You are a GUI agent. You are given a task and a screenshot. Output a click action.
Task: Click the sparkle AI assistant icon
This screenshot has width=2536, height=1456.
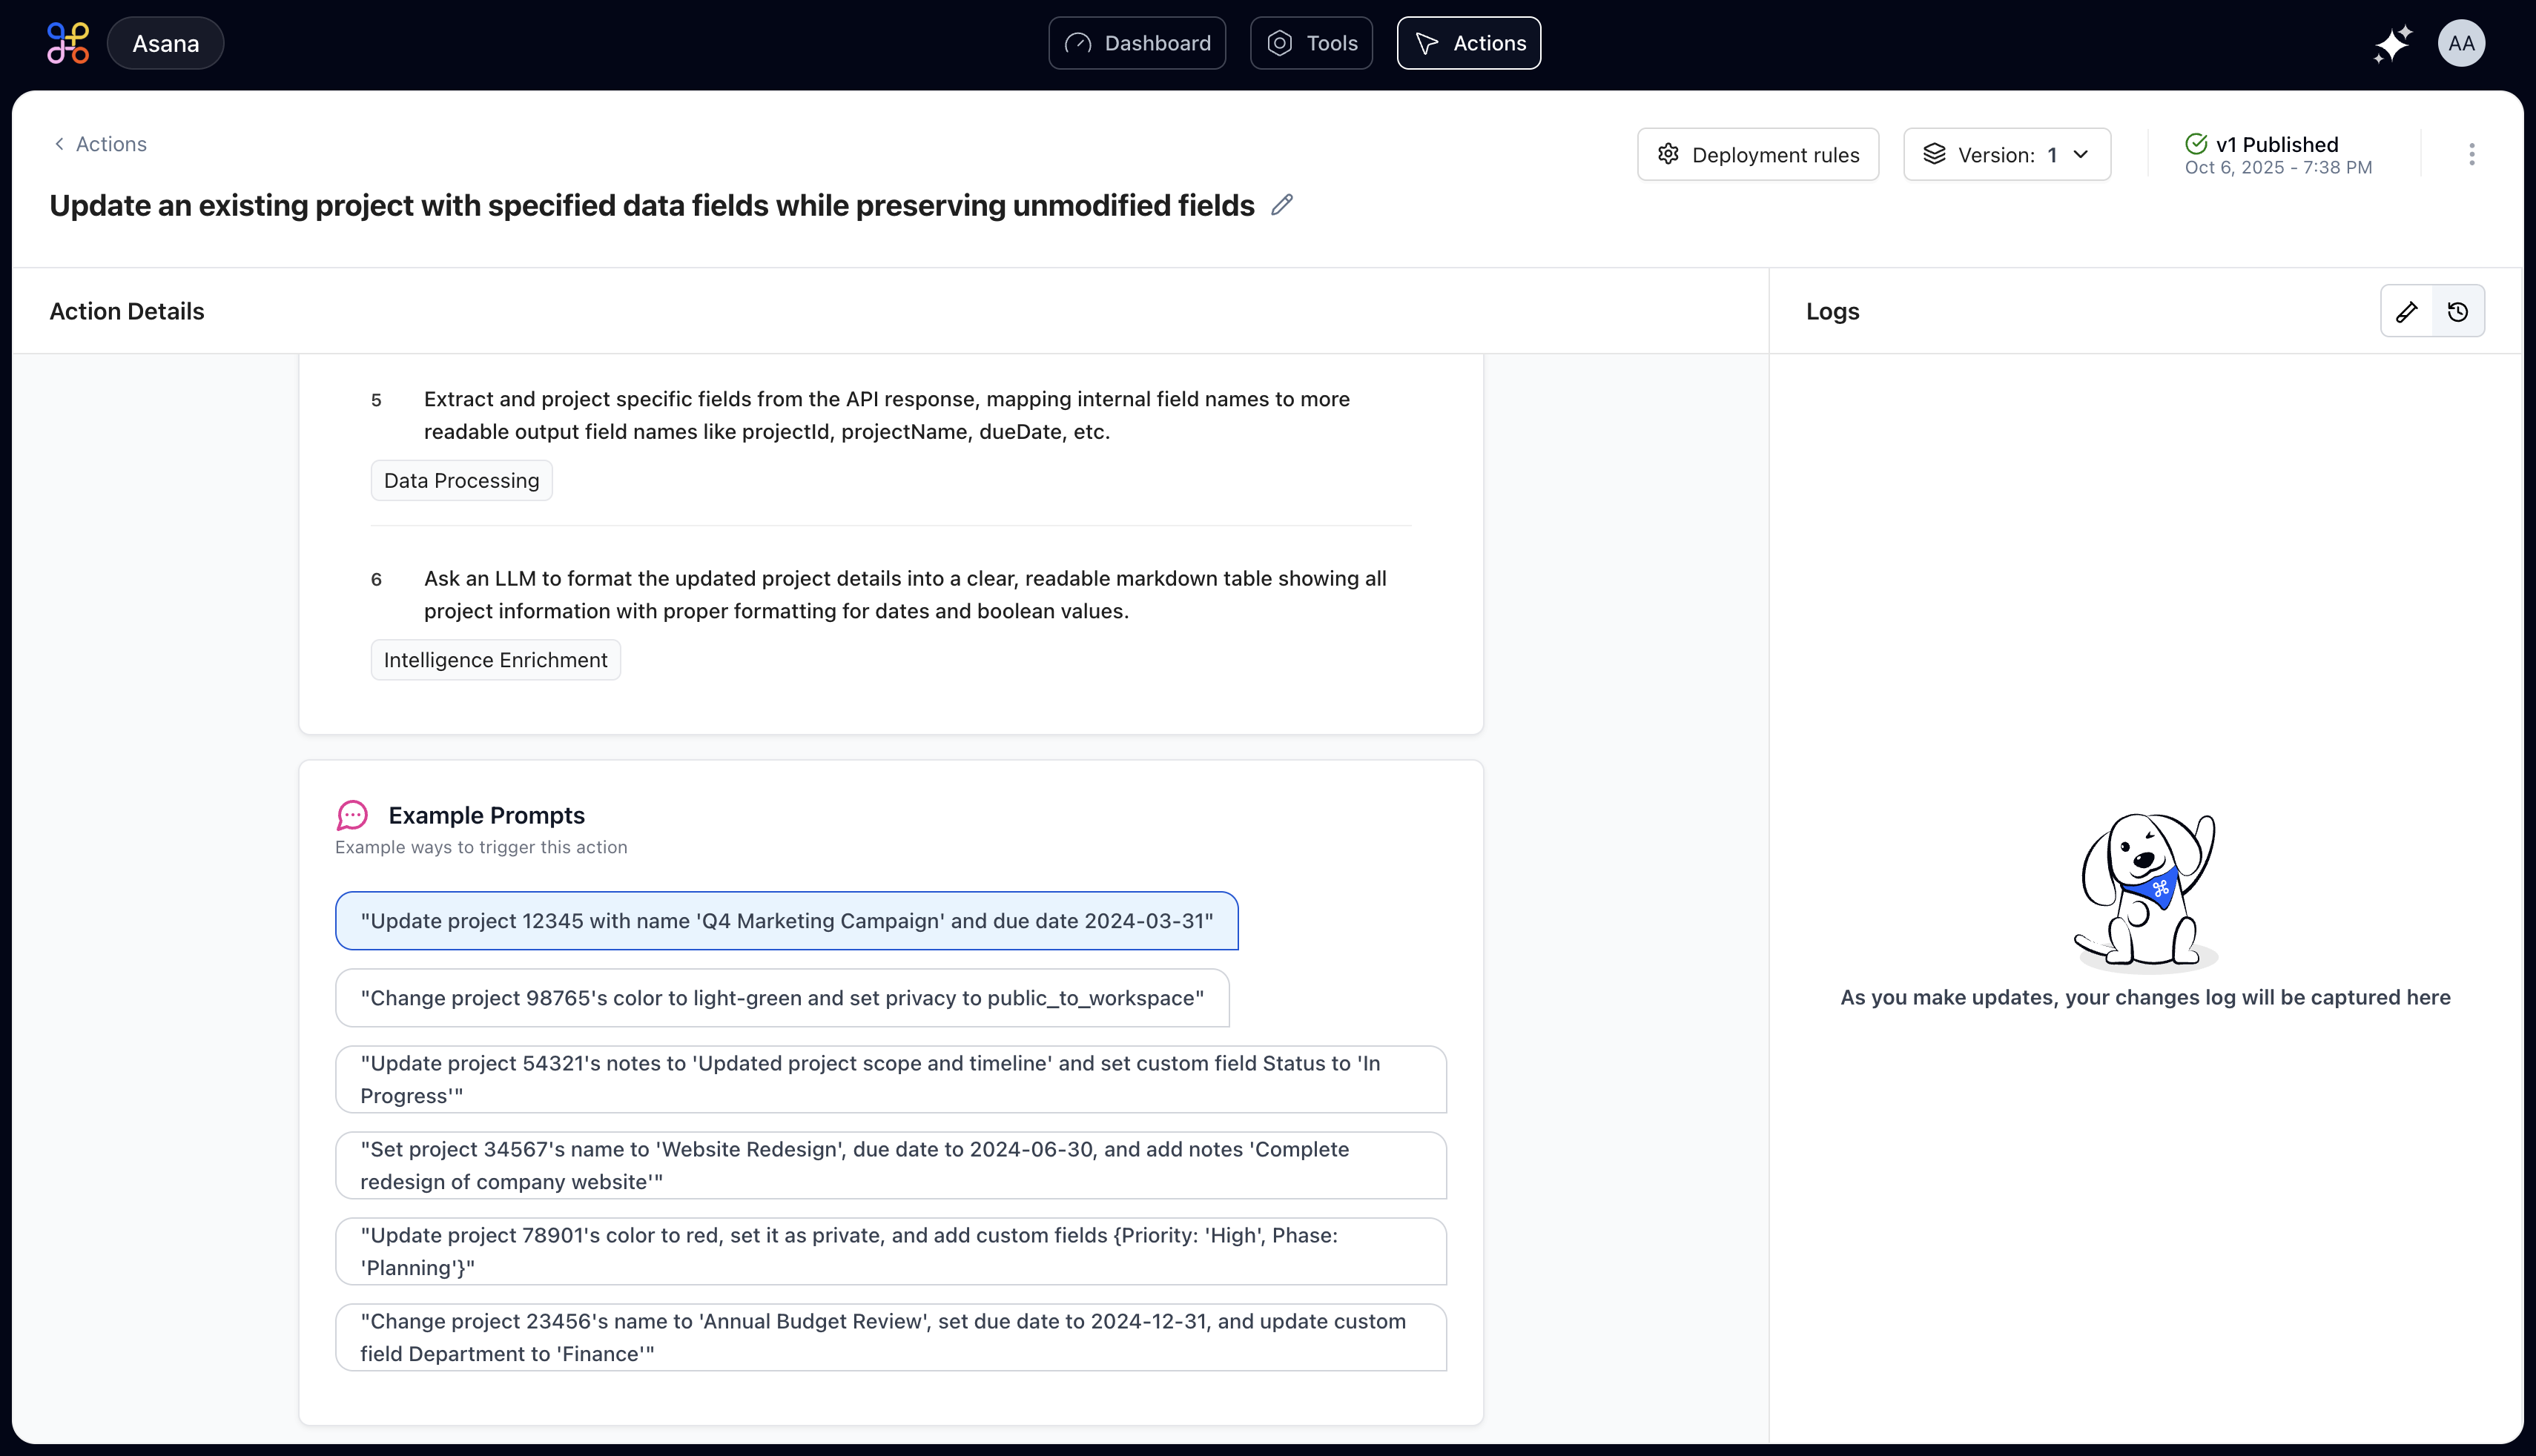point(2393,44)
